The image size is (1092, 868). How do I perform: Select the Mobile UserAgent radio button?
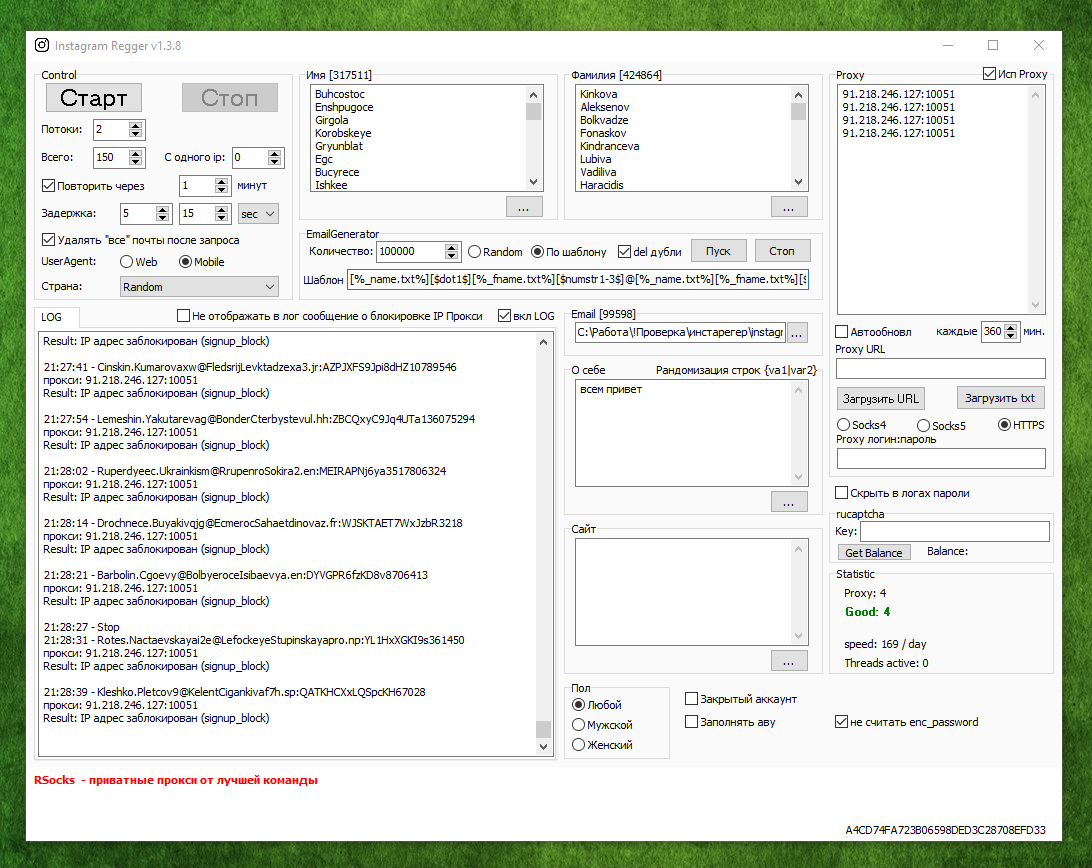tap(185, 262)
